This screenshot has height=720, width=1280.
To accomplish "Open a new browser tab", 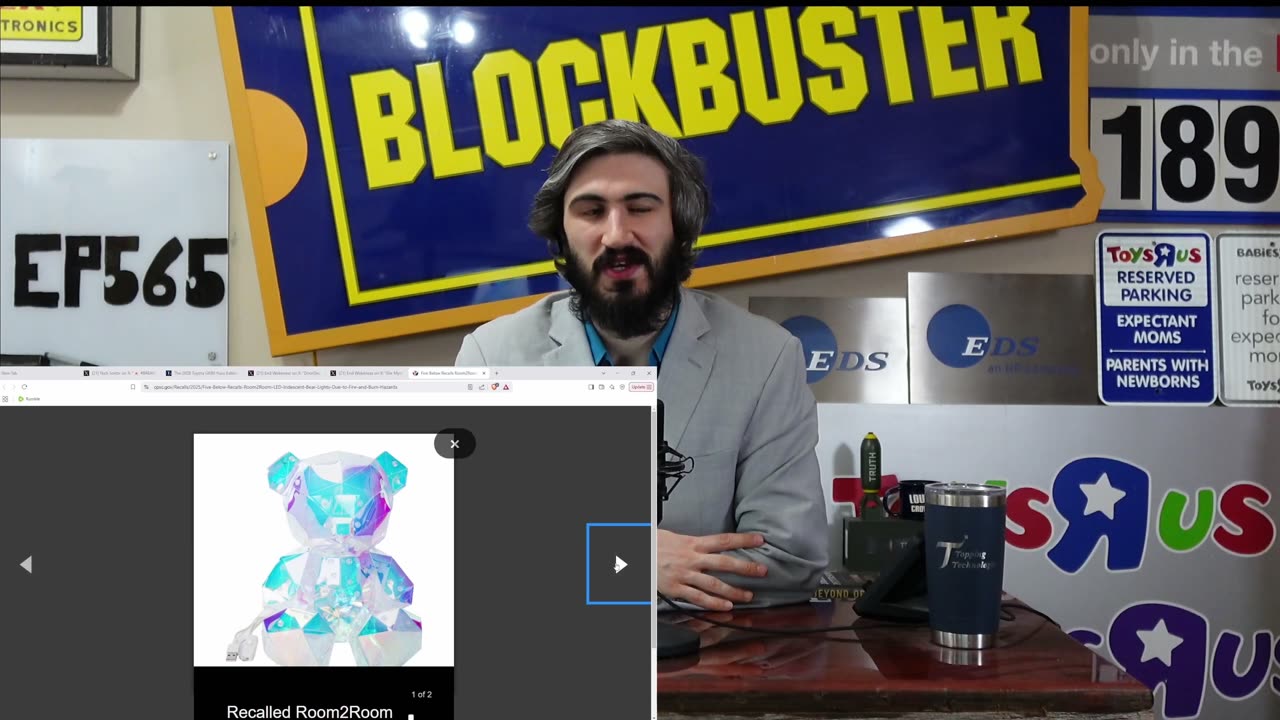I will click(497, 373).
